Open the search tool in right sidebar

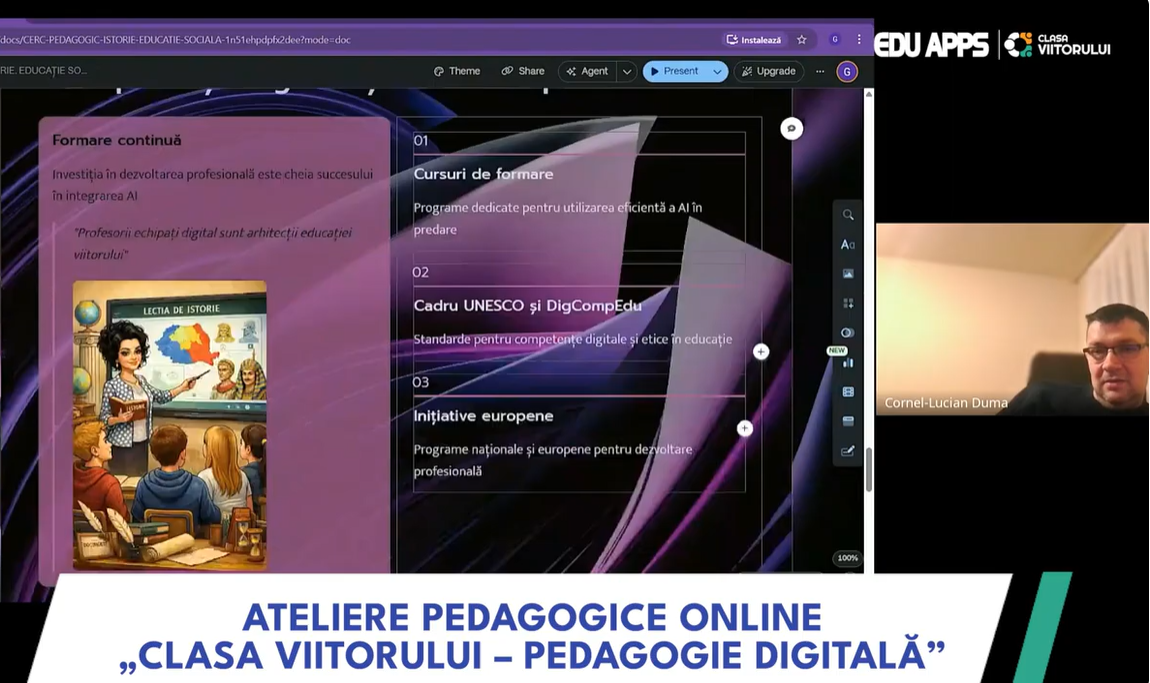click(848, 215)
